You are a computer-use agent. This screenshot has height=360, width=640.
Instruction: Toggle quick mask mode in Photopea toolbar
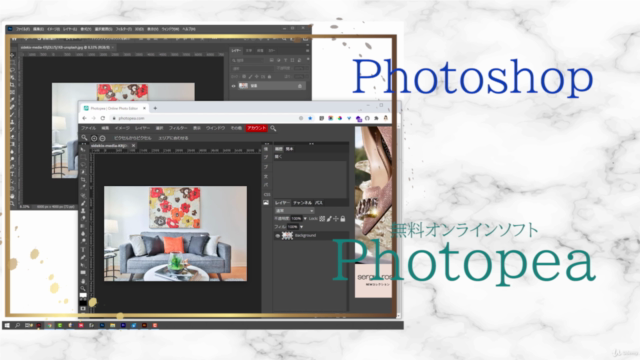pyautogui.click(x=83, y=309)
